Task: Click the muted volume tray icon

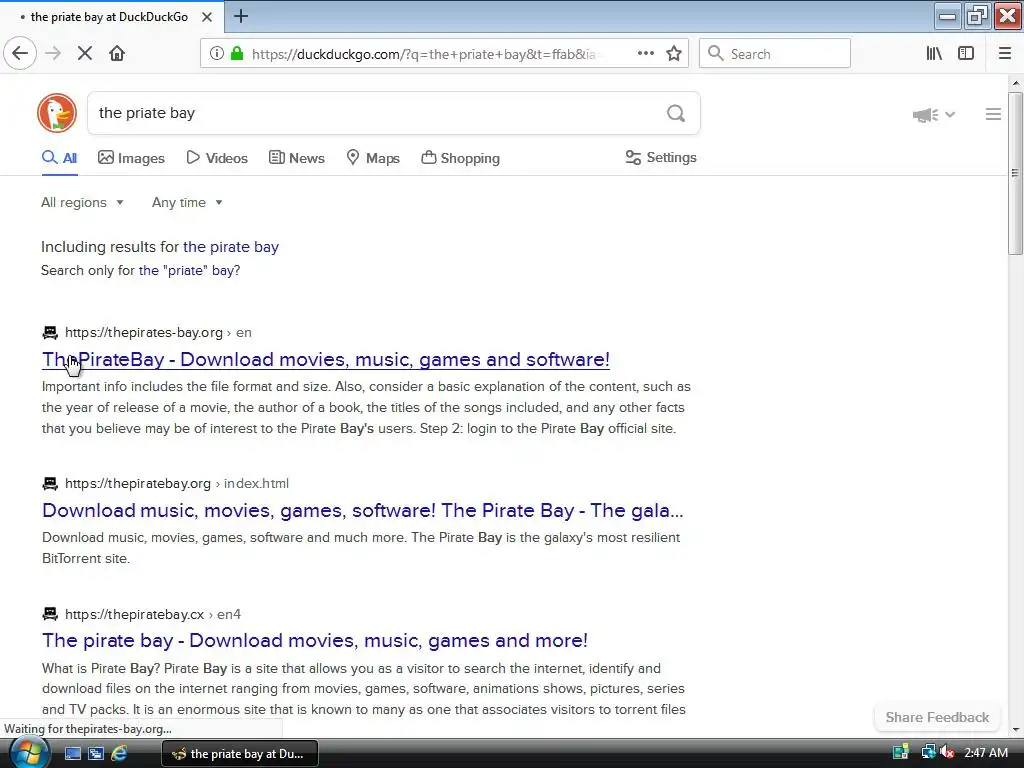Action: pyautogui.click(x=947, y=753)
